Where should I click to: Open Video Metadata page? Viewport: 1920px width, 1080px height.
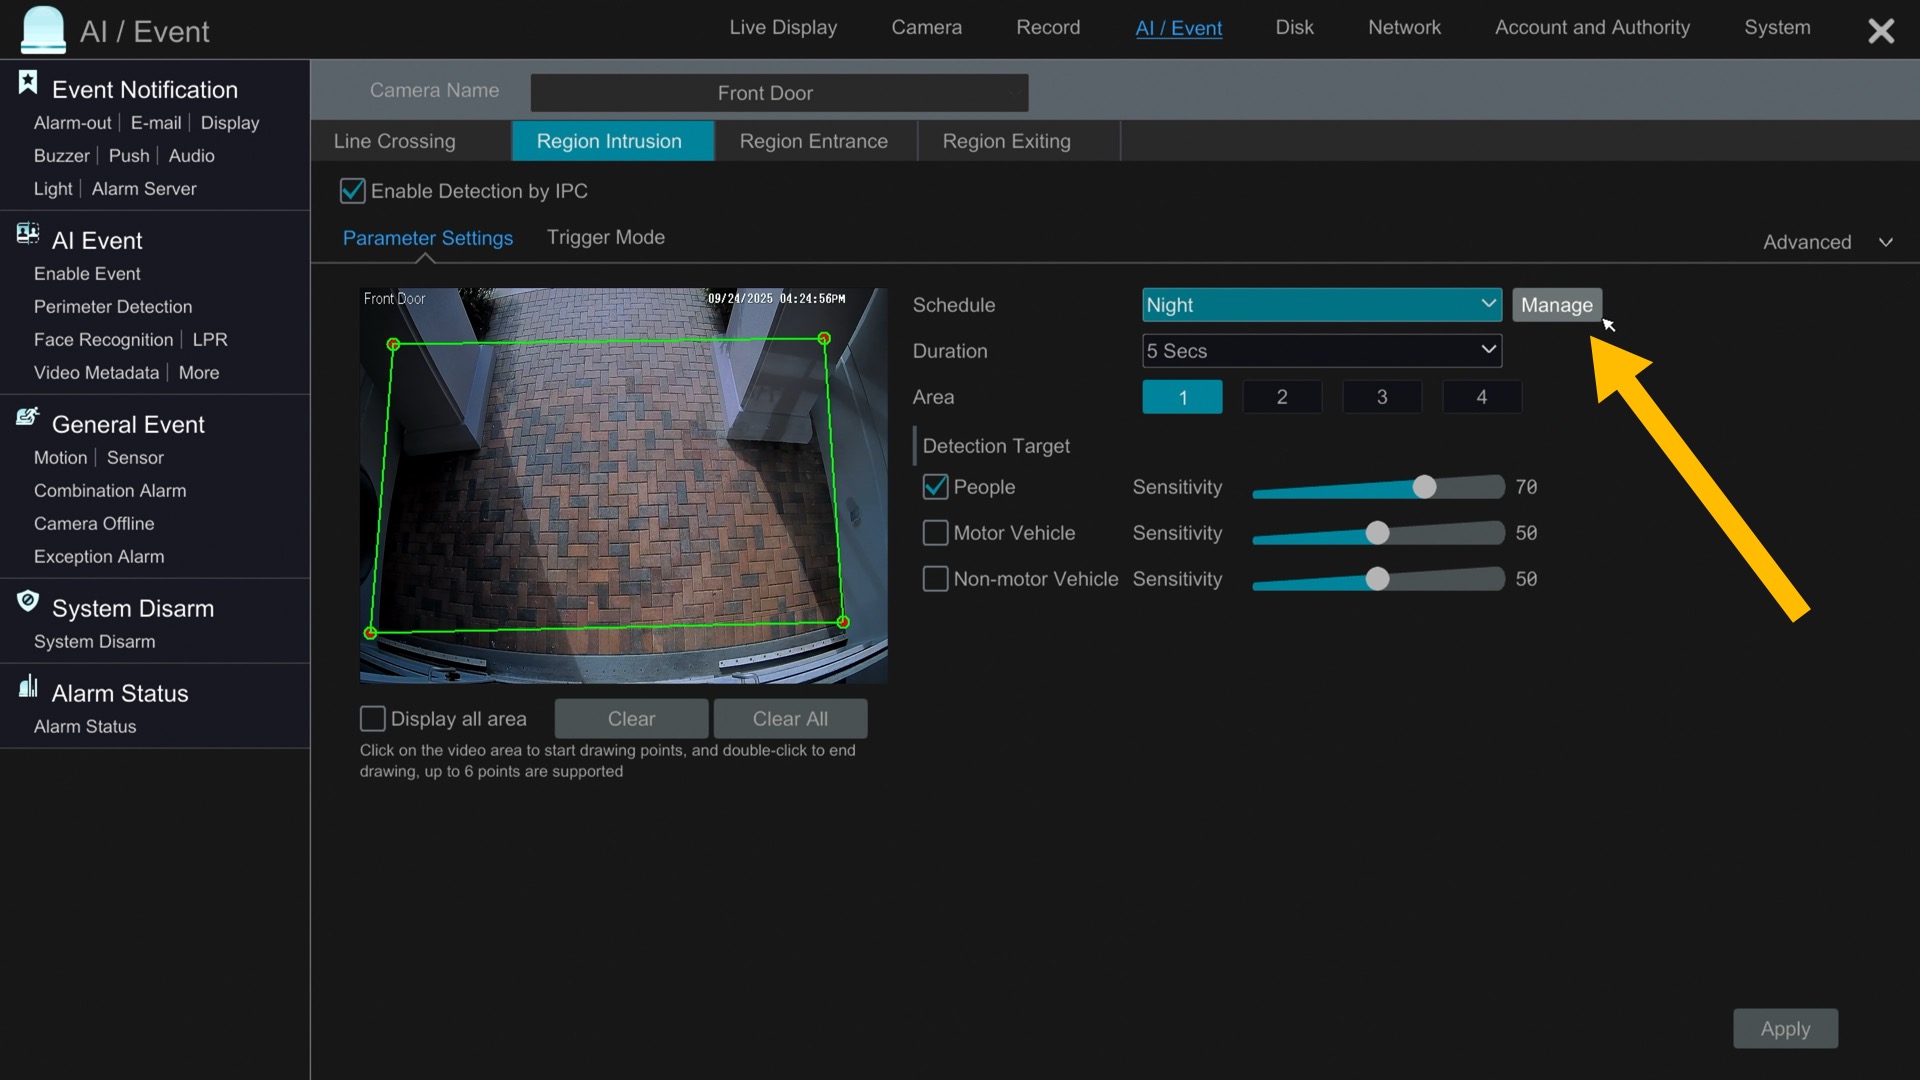pos(96,373)
